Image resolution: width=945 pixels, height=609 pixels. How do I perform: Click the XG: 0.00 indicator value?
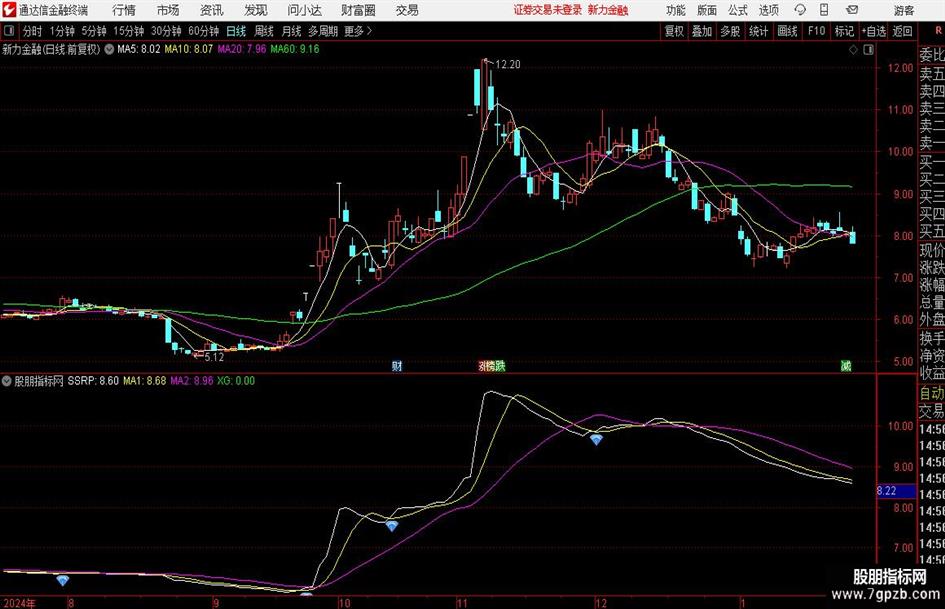[236, 381]
